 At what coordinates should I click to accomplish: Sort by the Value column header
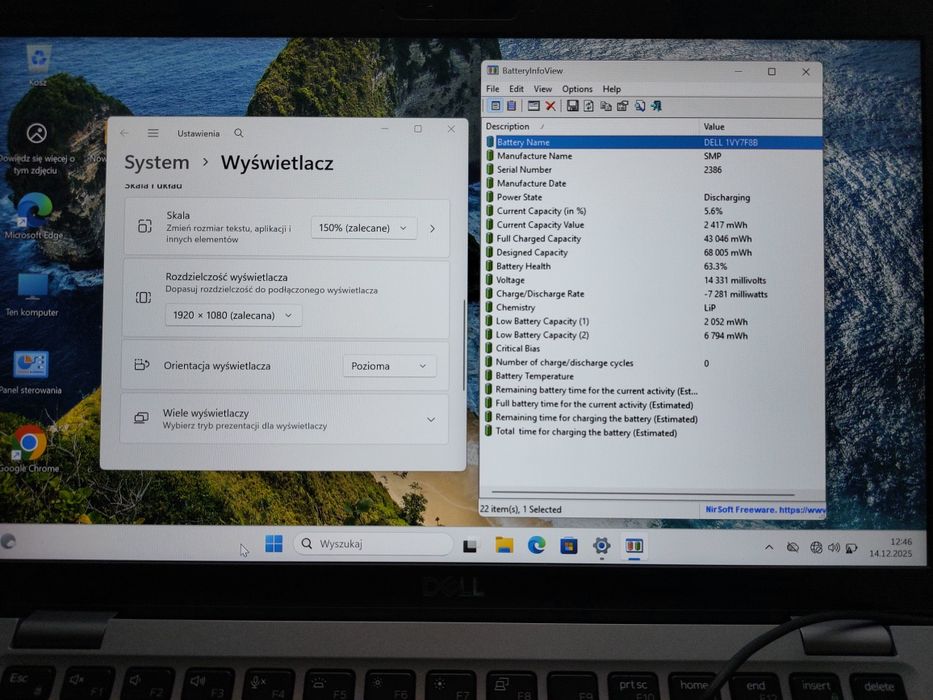[x=760, y=126]
